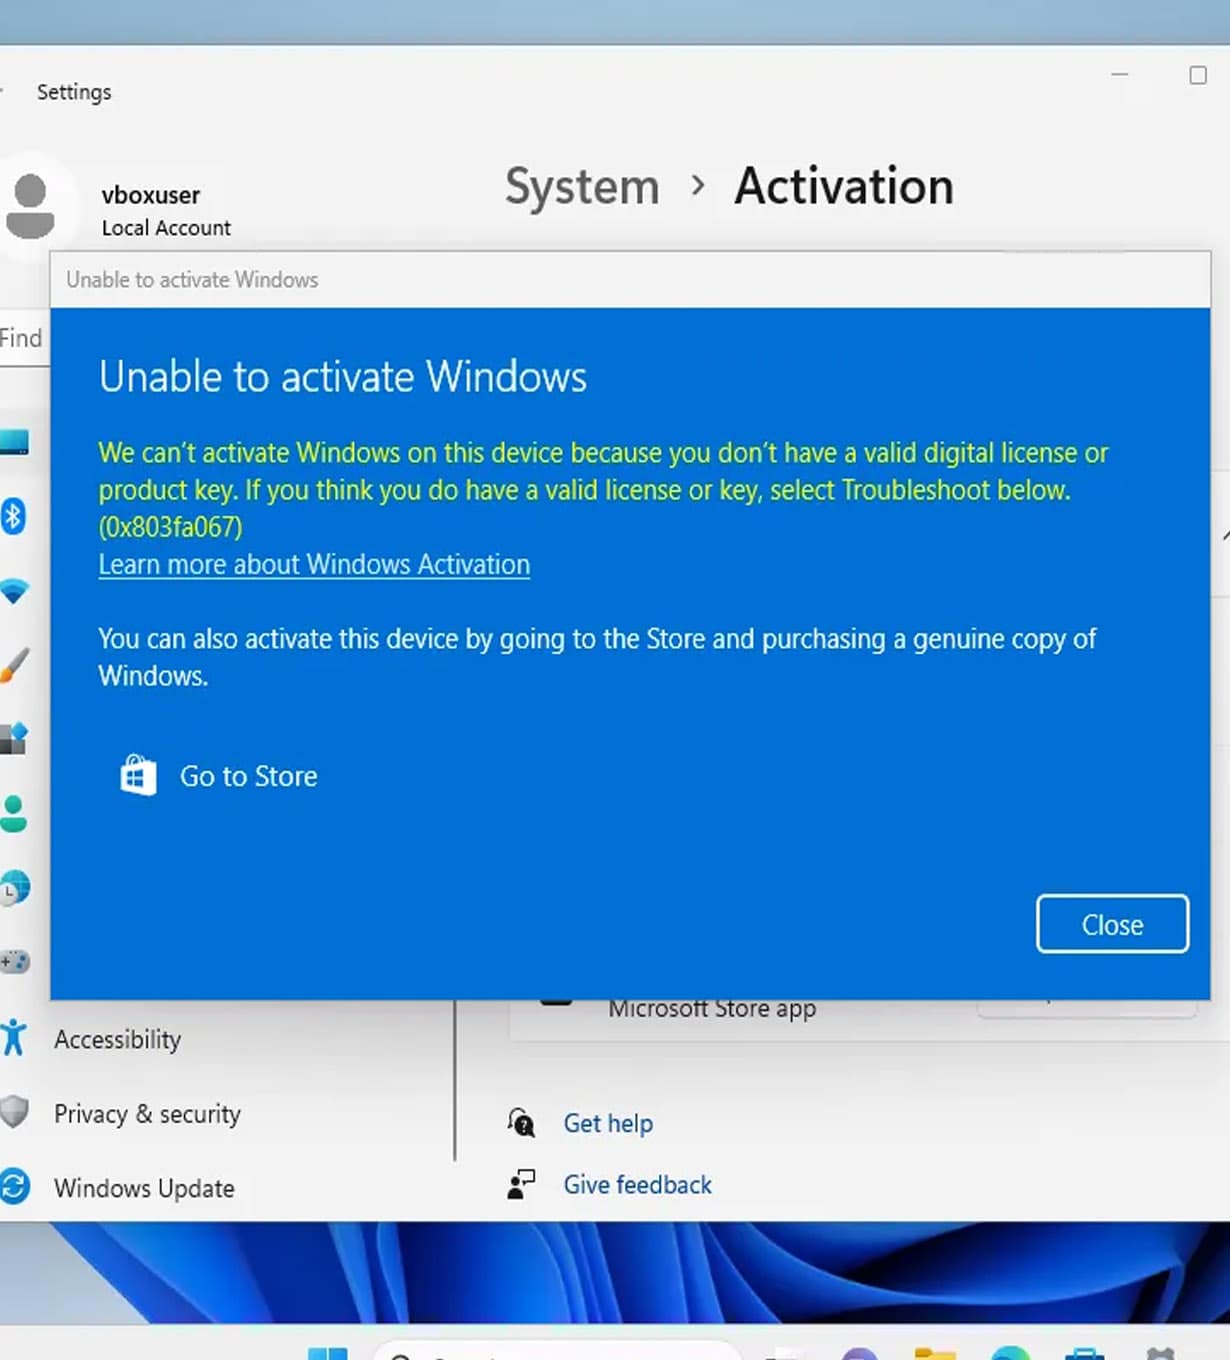Open Time & language settings icon
The height and width of the screenshot is (1360, 1230).
point(13,886)
